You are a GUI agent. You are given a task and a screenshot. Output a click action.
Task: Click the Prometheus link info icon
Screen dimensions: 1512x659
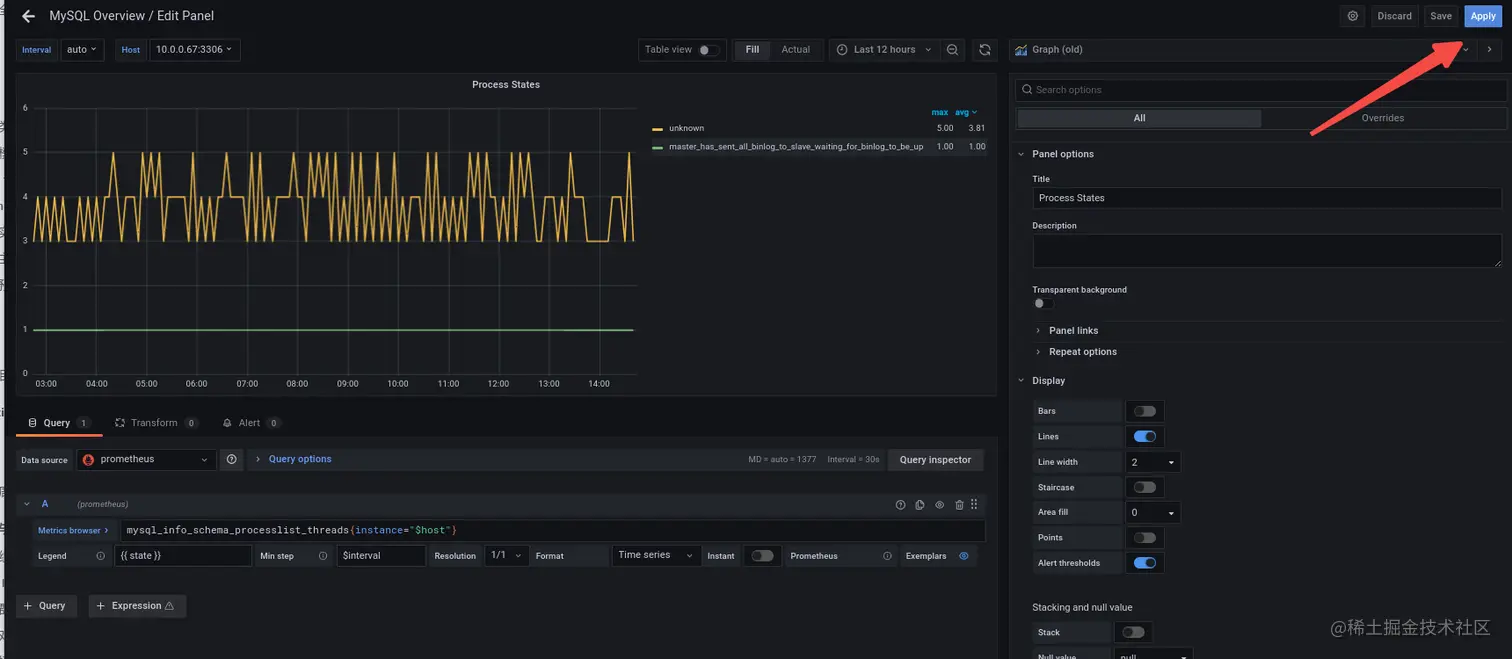point(887,556)
